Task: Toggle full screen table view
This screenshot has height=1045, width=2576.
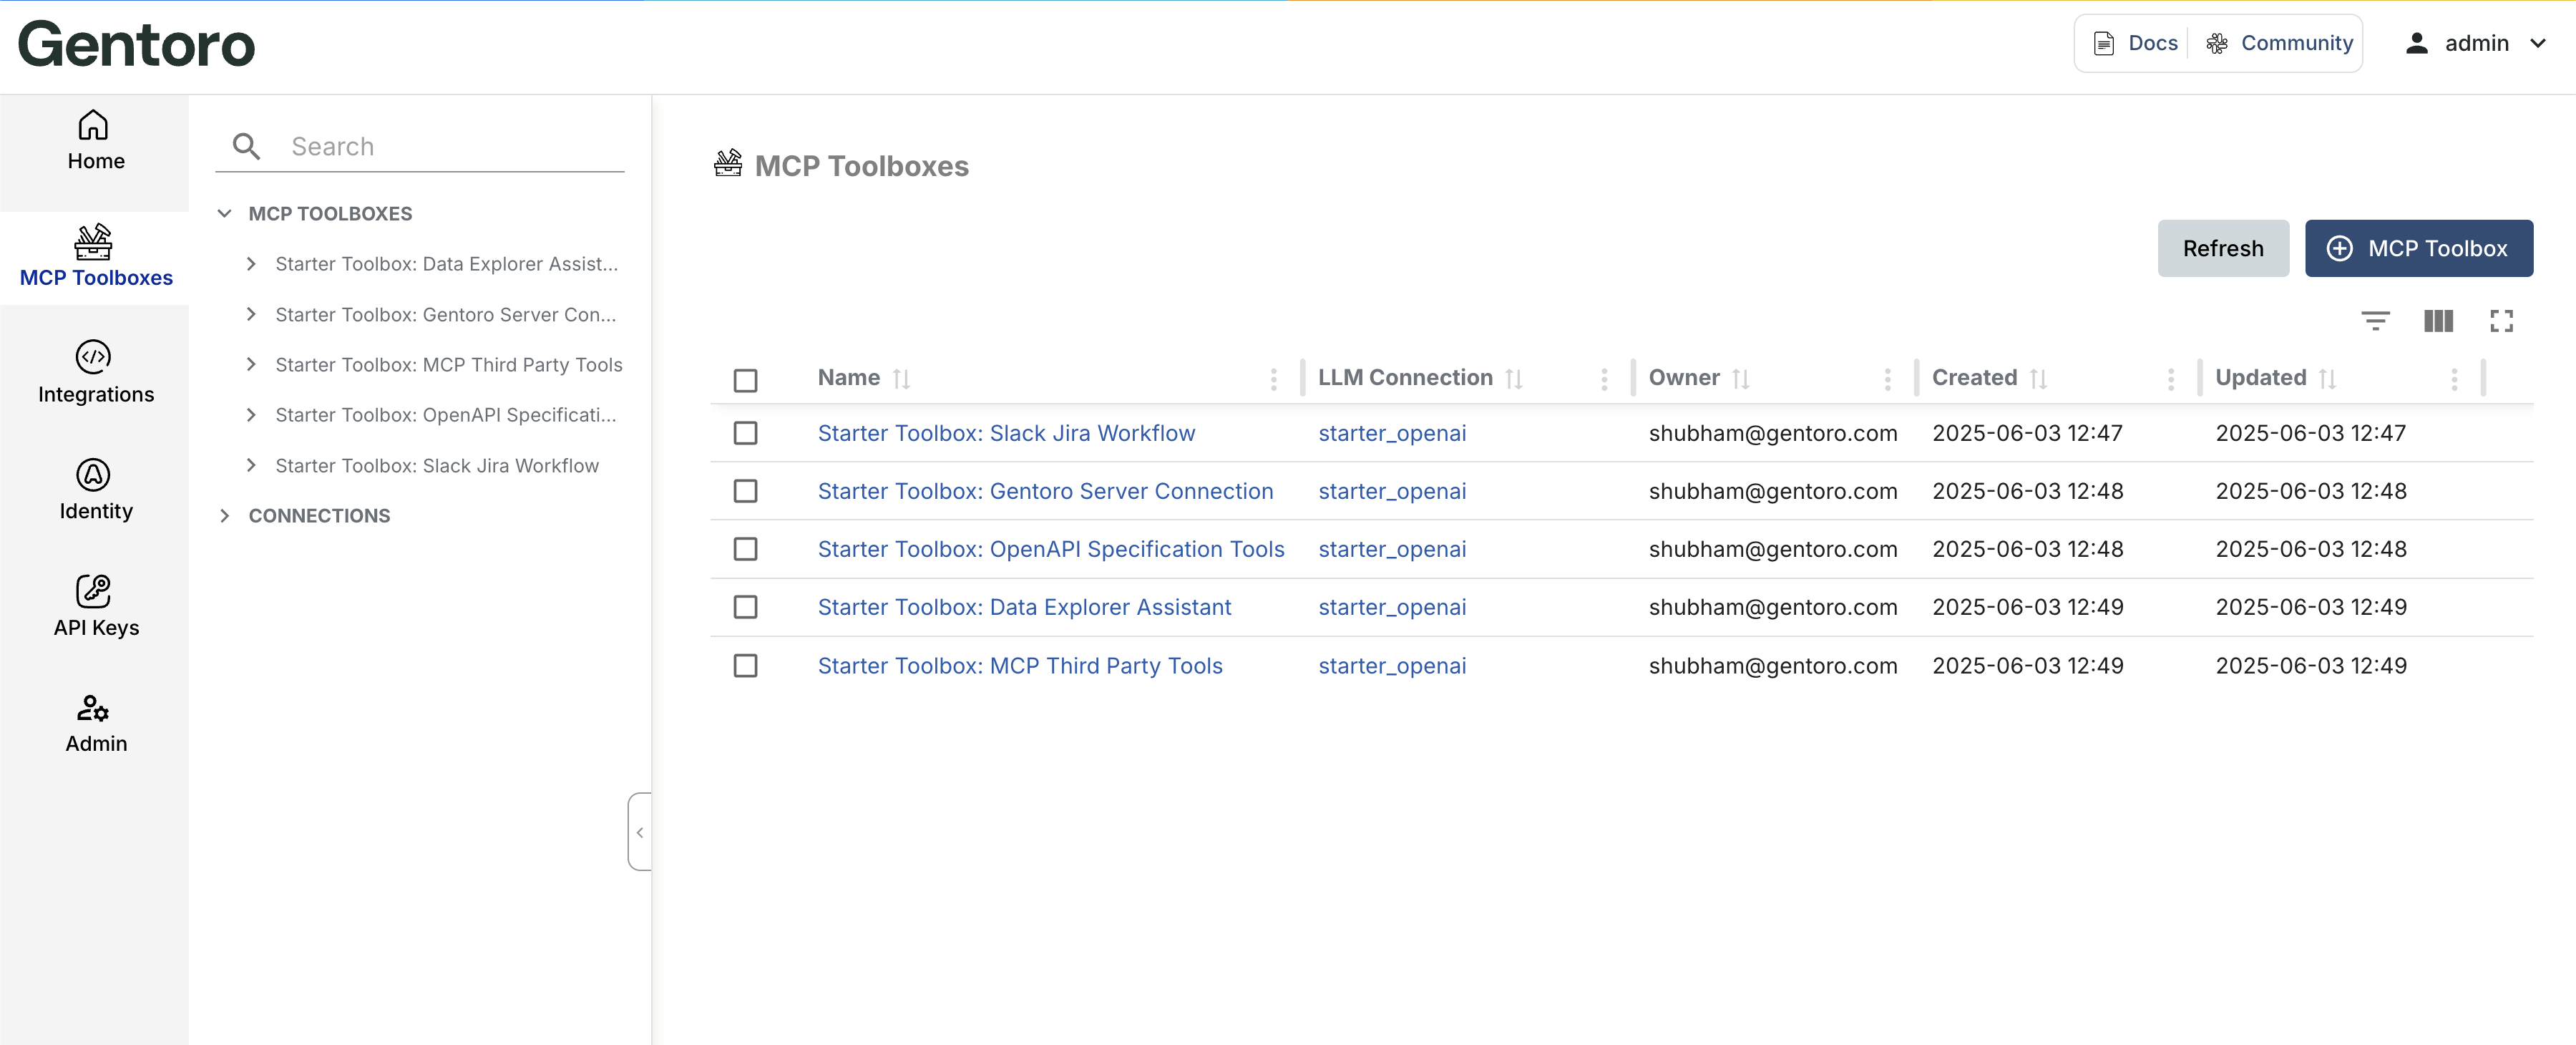Action: coord(2501,321)
